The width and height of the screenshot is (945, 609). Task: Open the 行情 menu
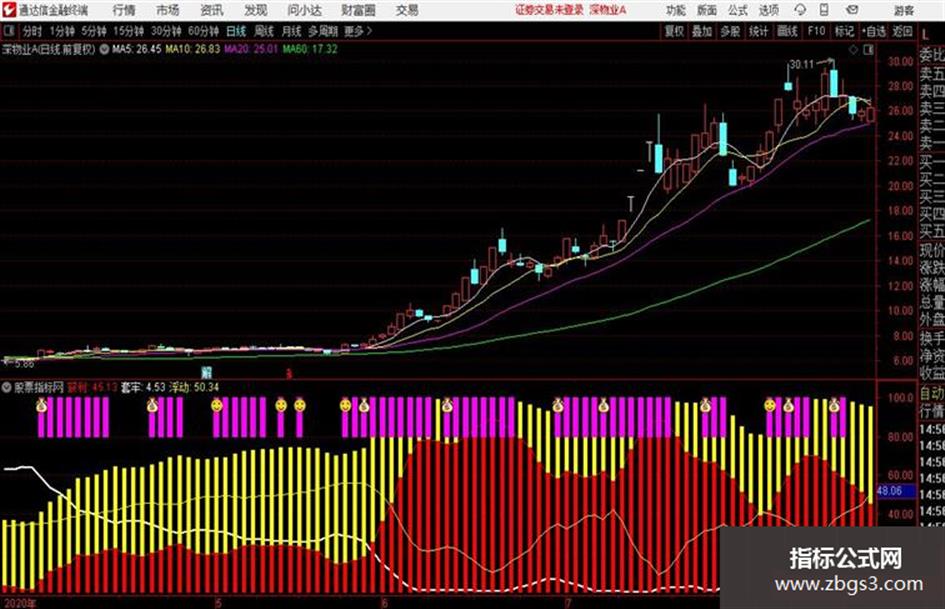[124, 10]
